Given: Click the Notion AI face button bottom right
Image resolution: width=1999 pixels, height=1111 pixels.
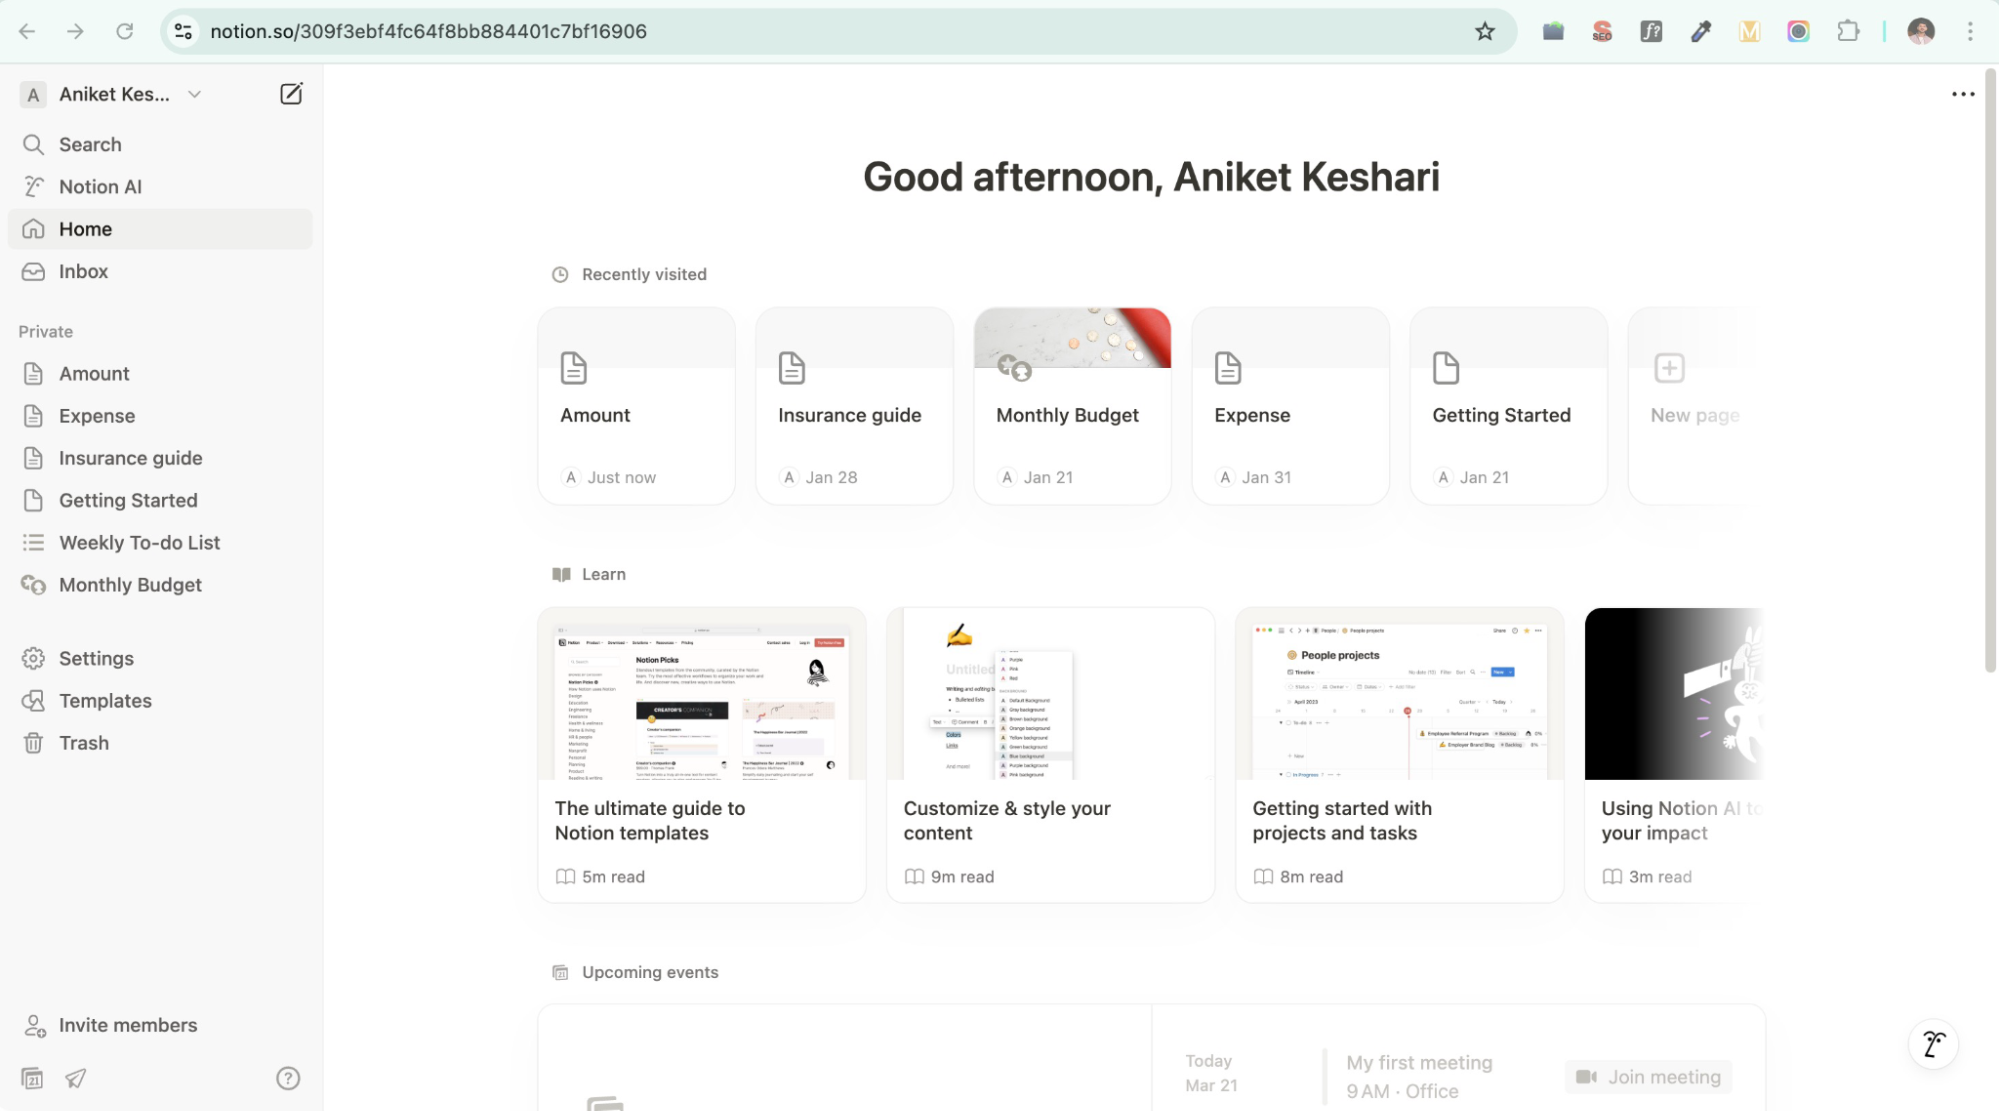Looking at the screenshot, I should click(1933, 1043).
